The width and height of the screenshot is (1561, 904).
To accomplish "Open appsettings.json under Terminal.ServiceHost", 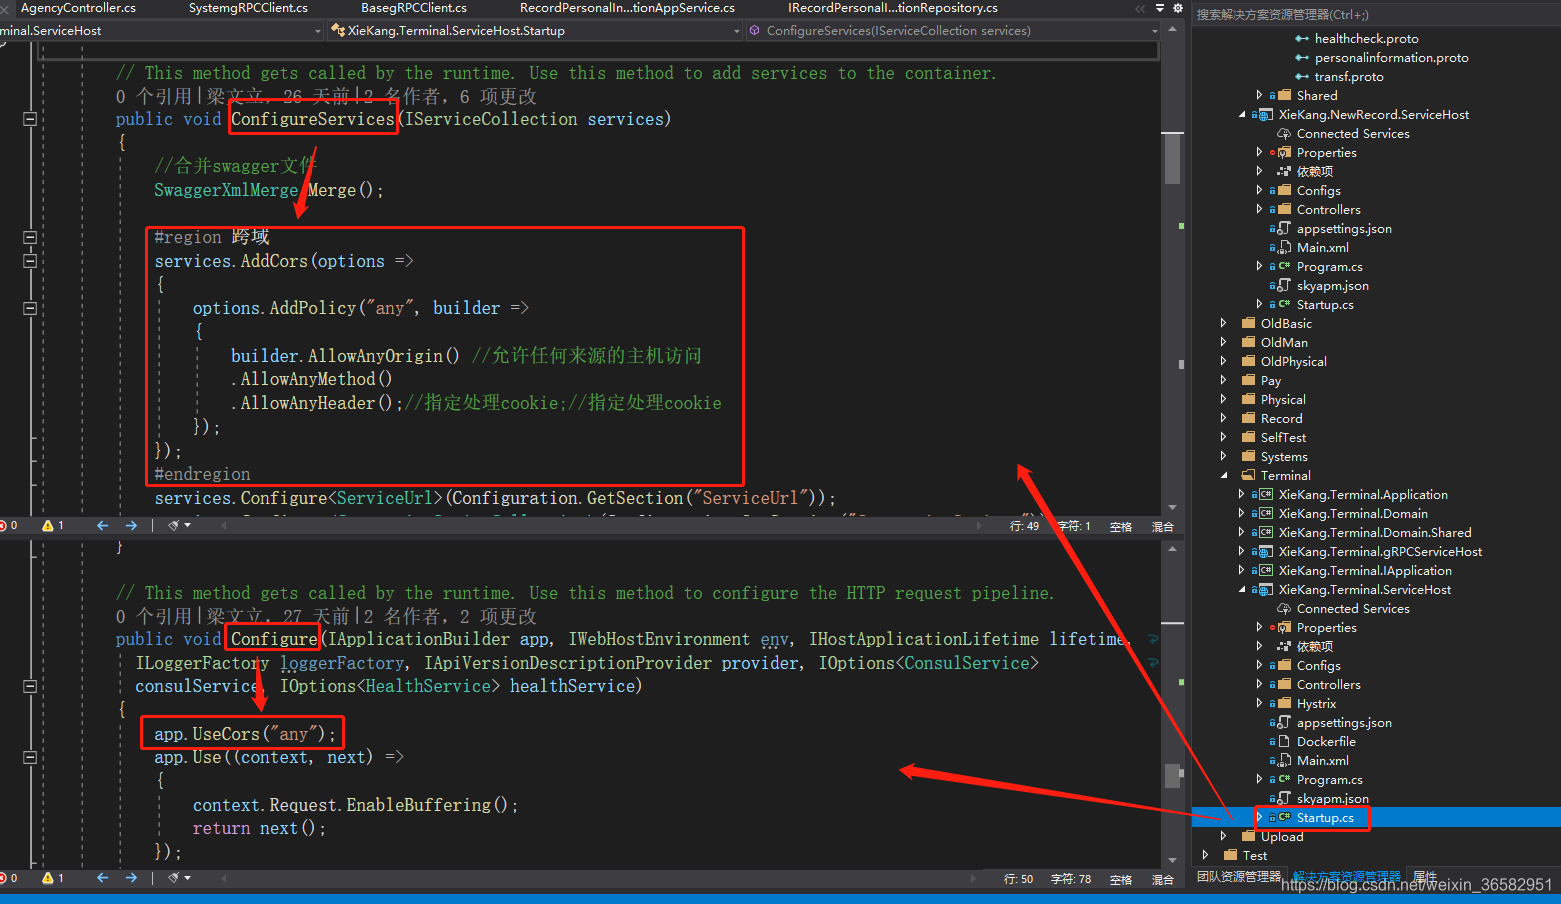I will pyautogui.click(x=1344, y=723).
